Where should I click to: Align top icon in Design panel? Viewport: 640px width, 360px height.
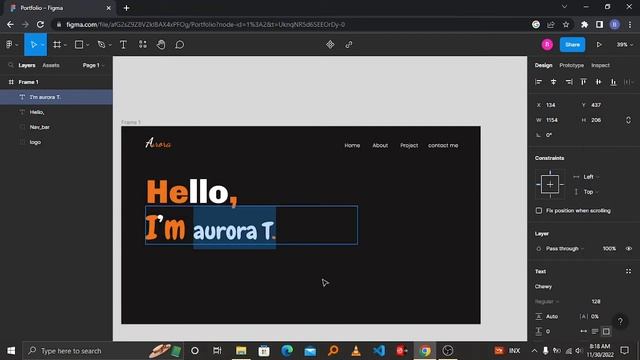pyautogui.click(x=584, y=82)
